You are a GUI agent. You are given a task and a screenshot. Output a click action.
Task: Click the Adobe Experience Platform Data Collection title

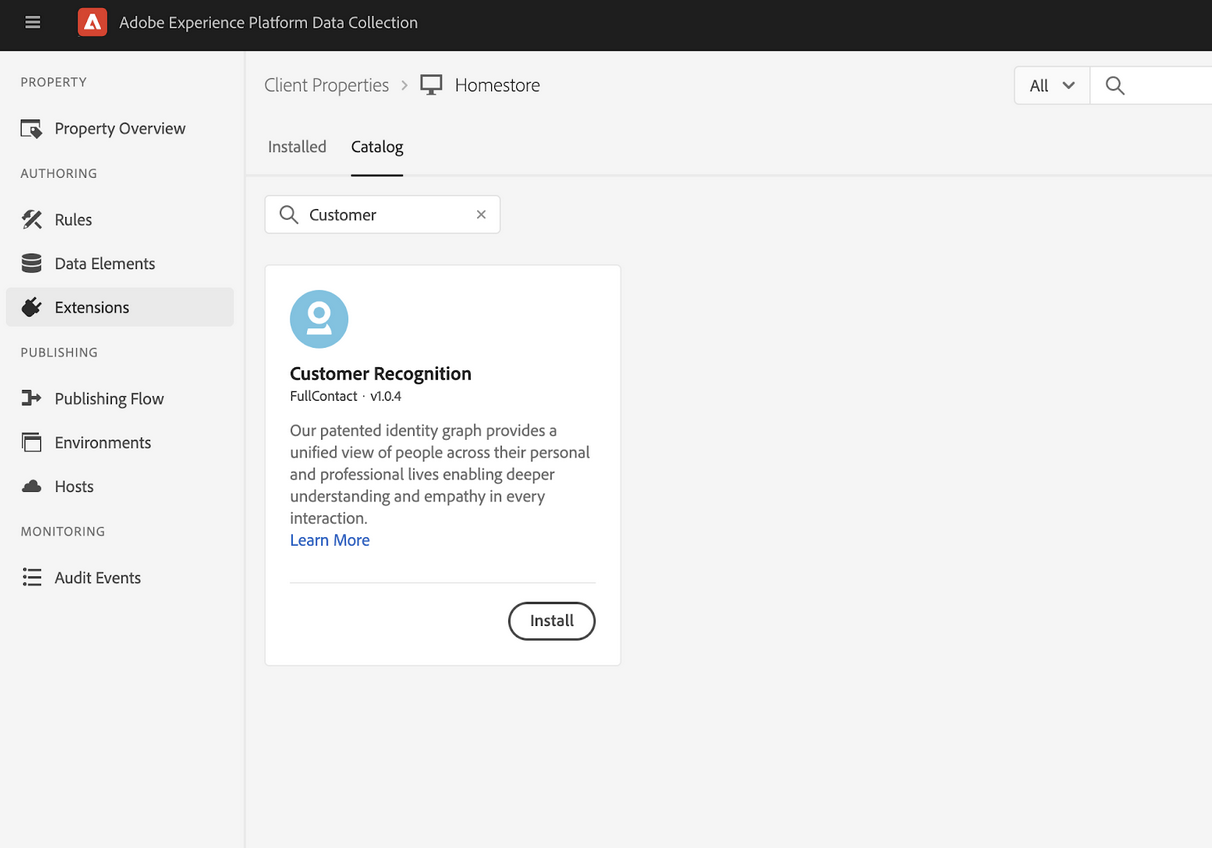click(268, 22)
